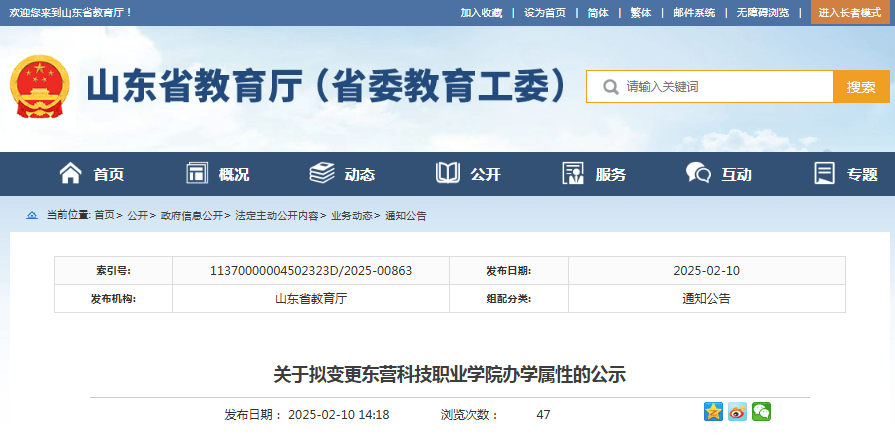Click the open book icon beside 公开
The height and width of the screenshot is (441, 895).
click(x=448, y=173)
